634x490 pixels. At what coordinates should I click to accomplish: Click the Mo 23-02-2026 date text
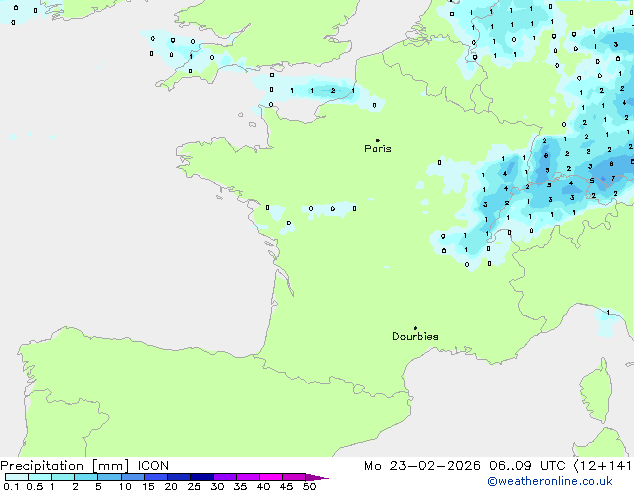(422, 466)
